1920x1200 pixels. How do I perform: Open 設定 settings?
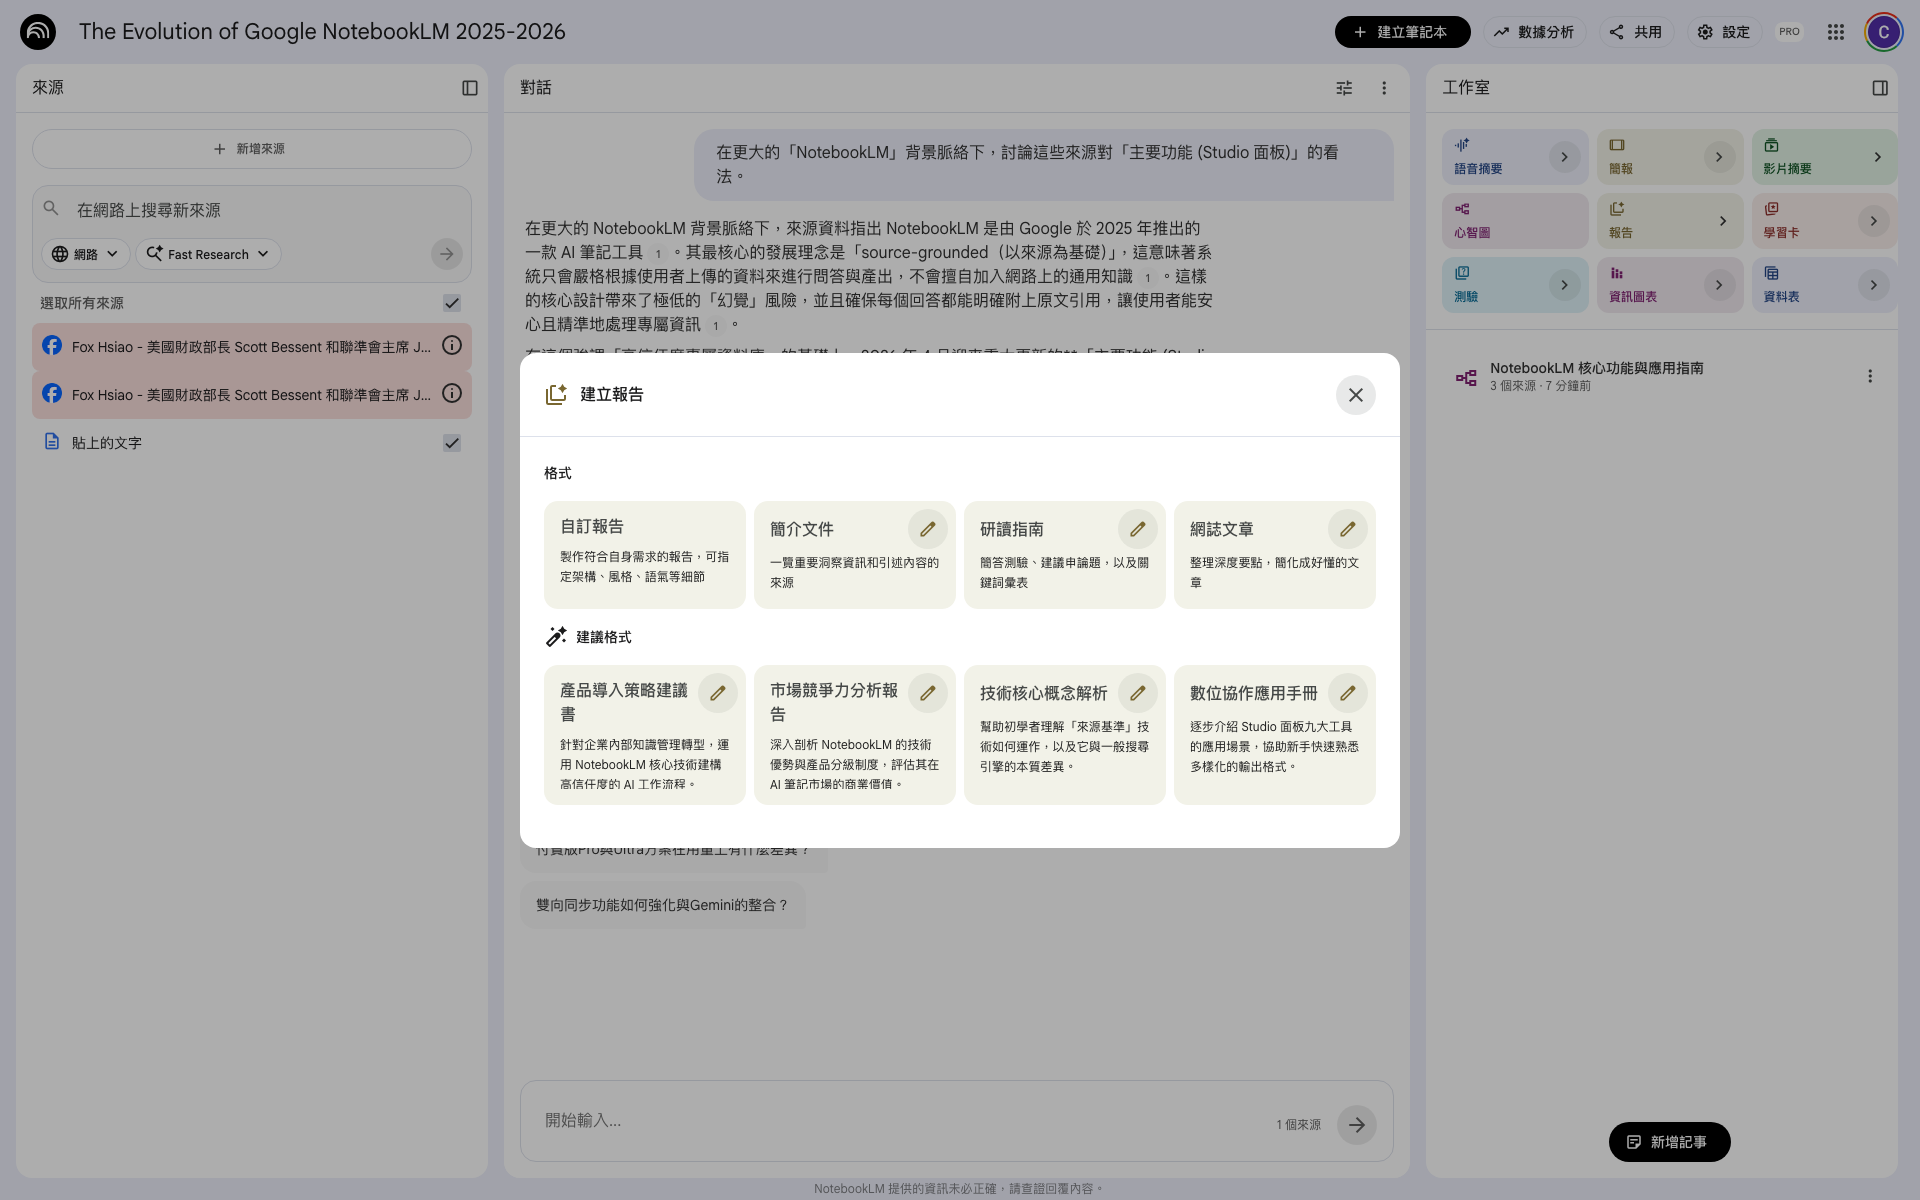tap(1724, 32)
